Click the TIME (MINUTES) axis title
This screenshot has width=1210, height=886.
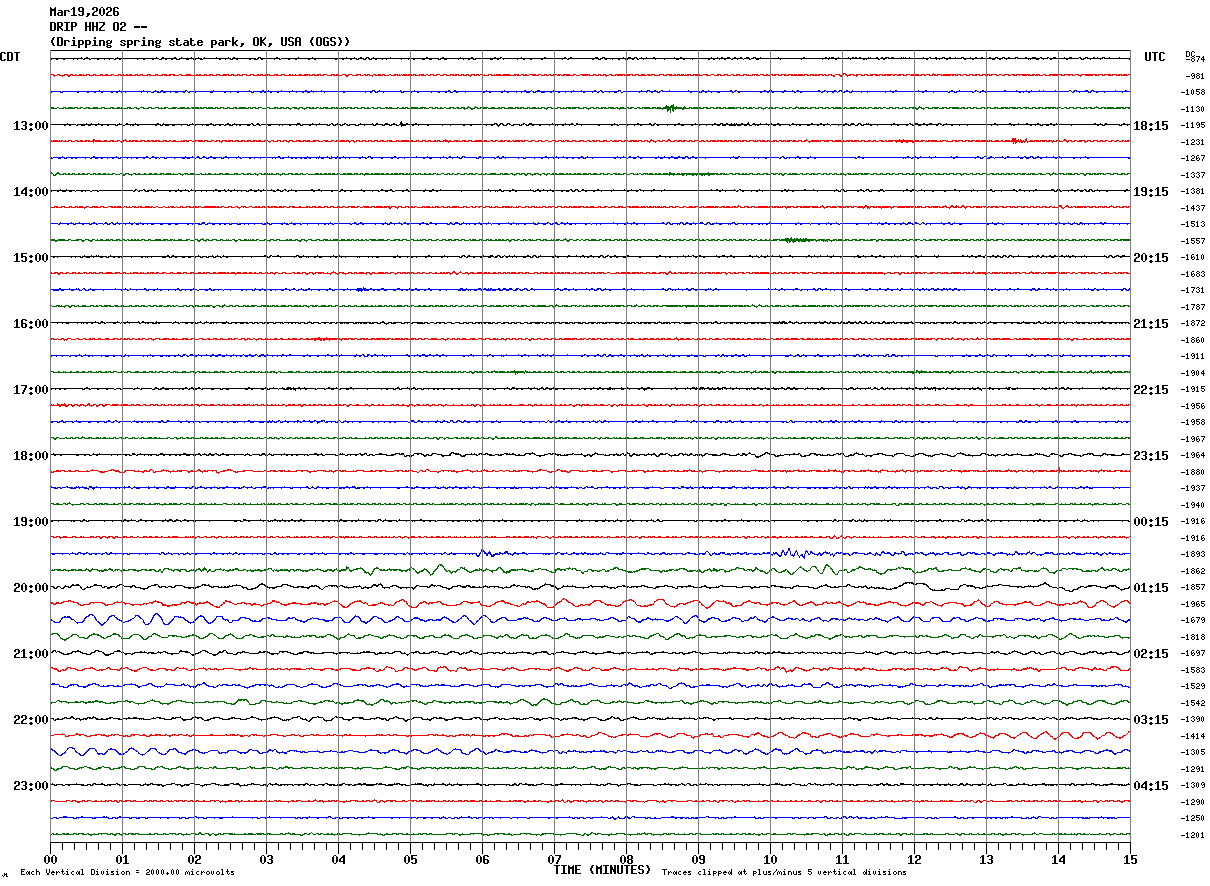[602, 870]
